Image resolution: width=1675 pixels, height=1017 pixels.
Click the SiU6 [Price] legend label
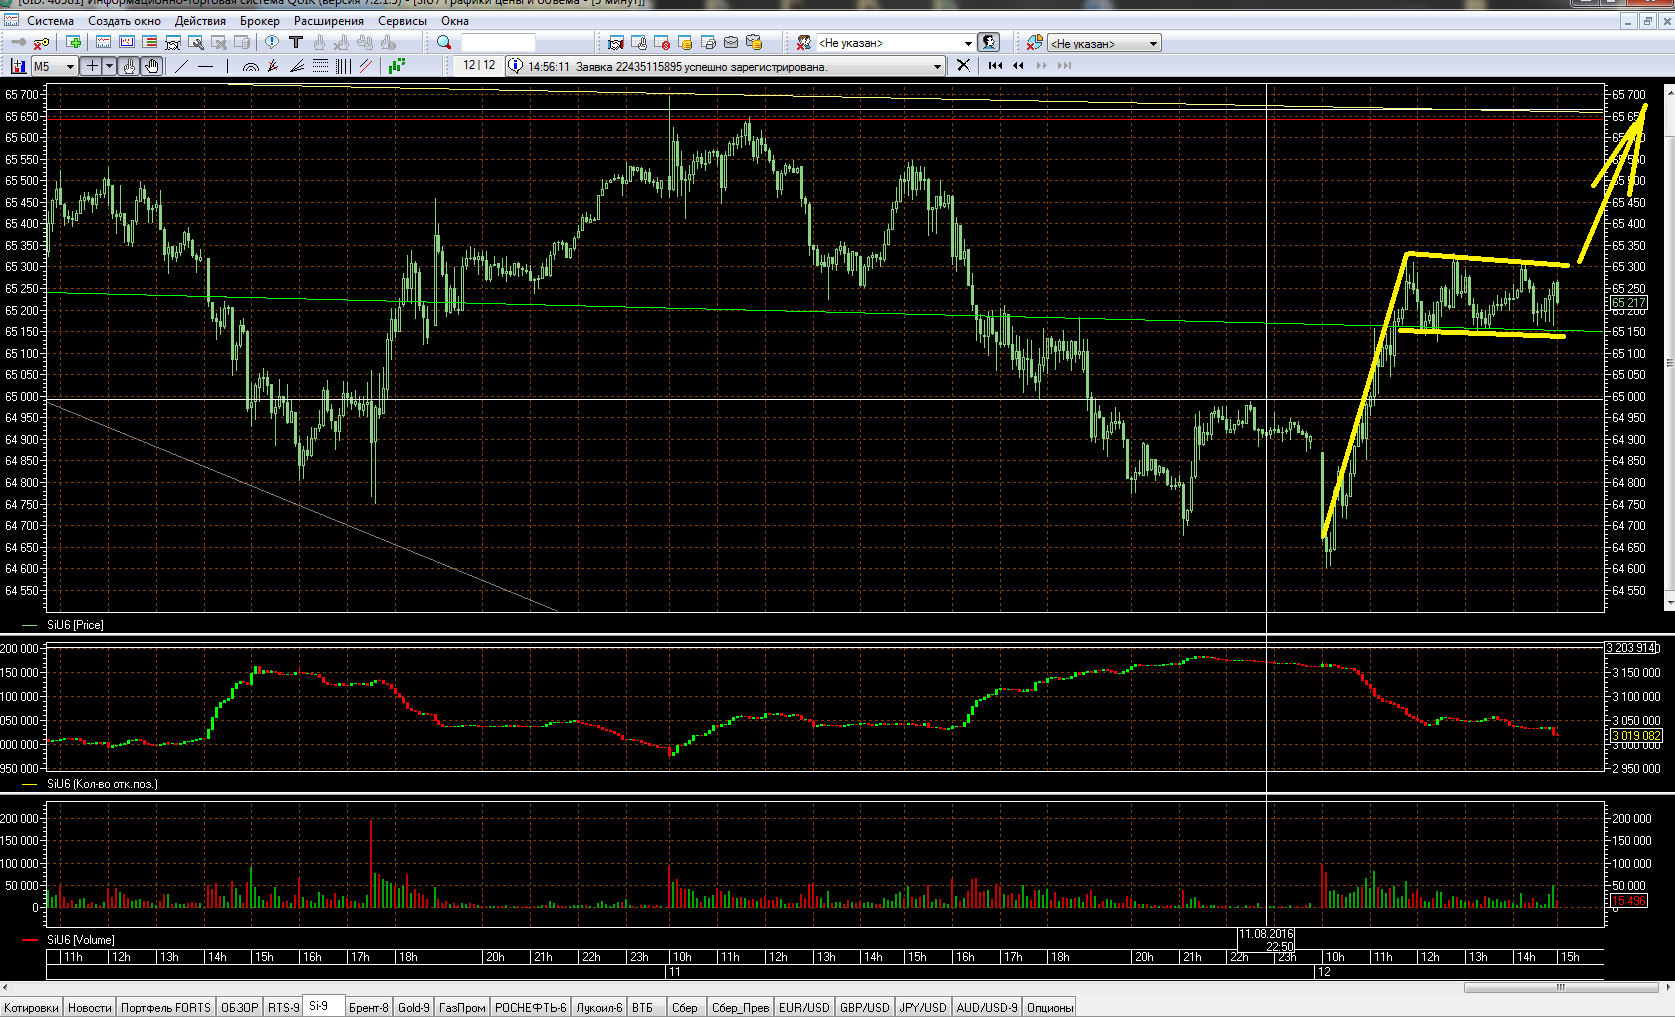75,625
